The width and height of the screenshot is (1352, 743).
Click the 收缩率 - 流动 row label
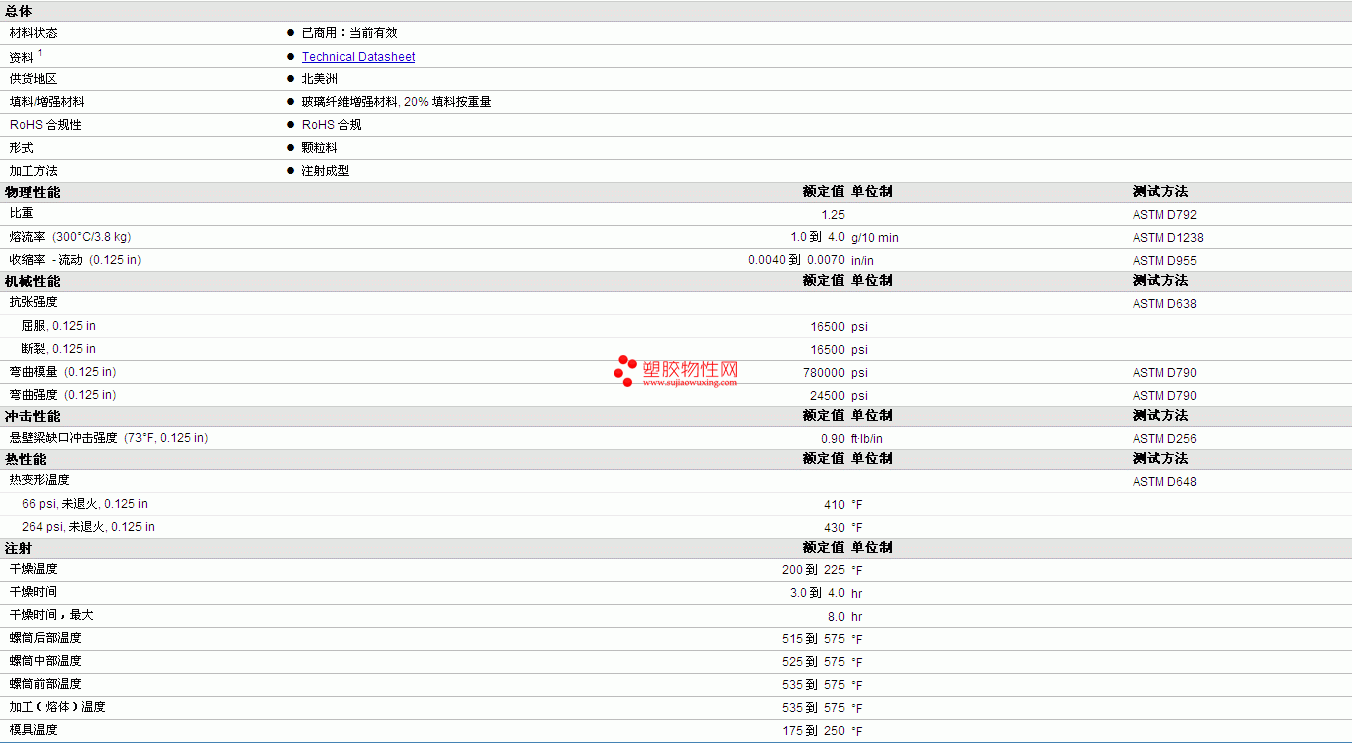pyautogui.click(x=75, y=260)
